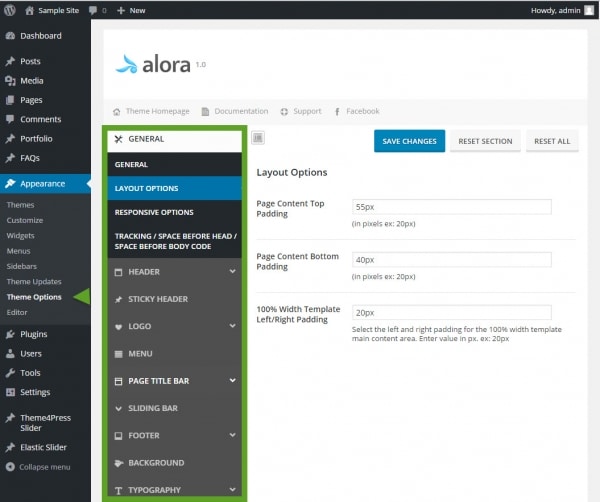The width and height of the screenshot is (600, 502).
Task: Click Theme Homepage house icon
Action: (x=117, y=112)
